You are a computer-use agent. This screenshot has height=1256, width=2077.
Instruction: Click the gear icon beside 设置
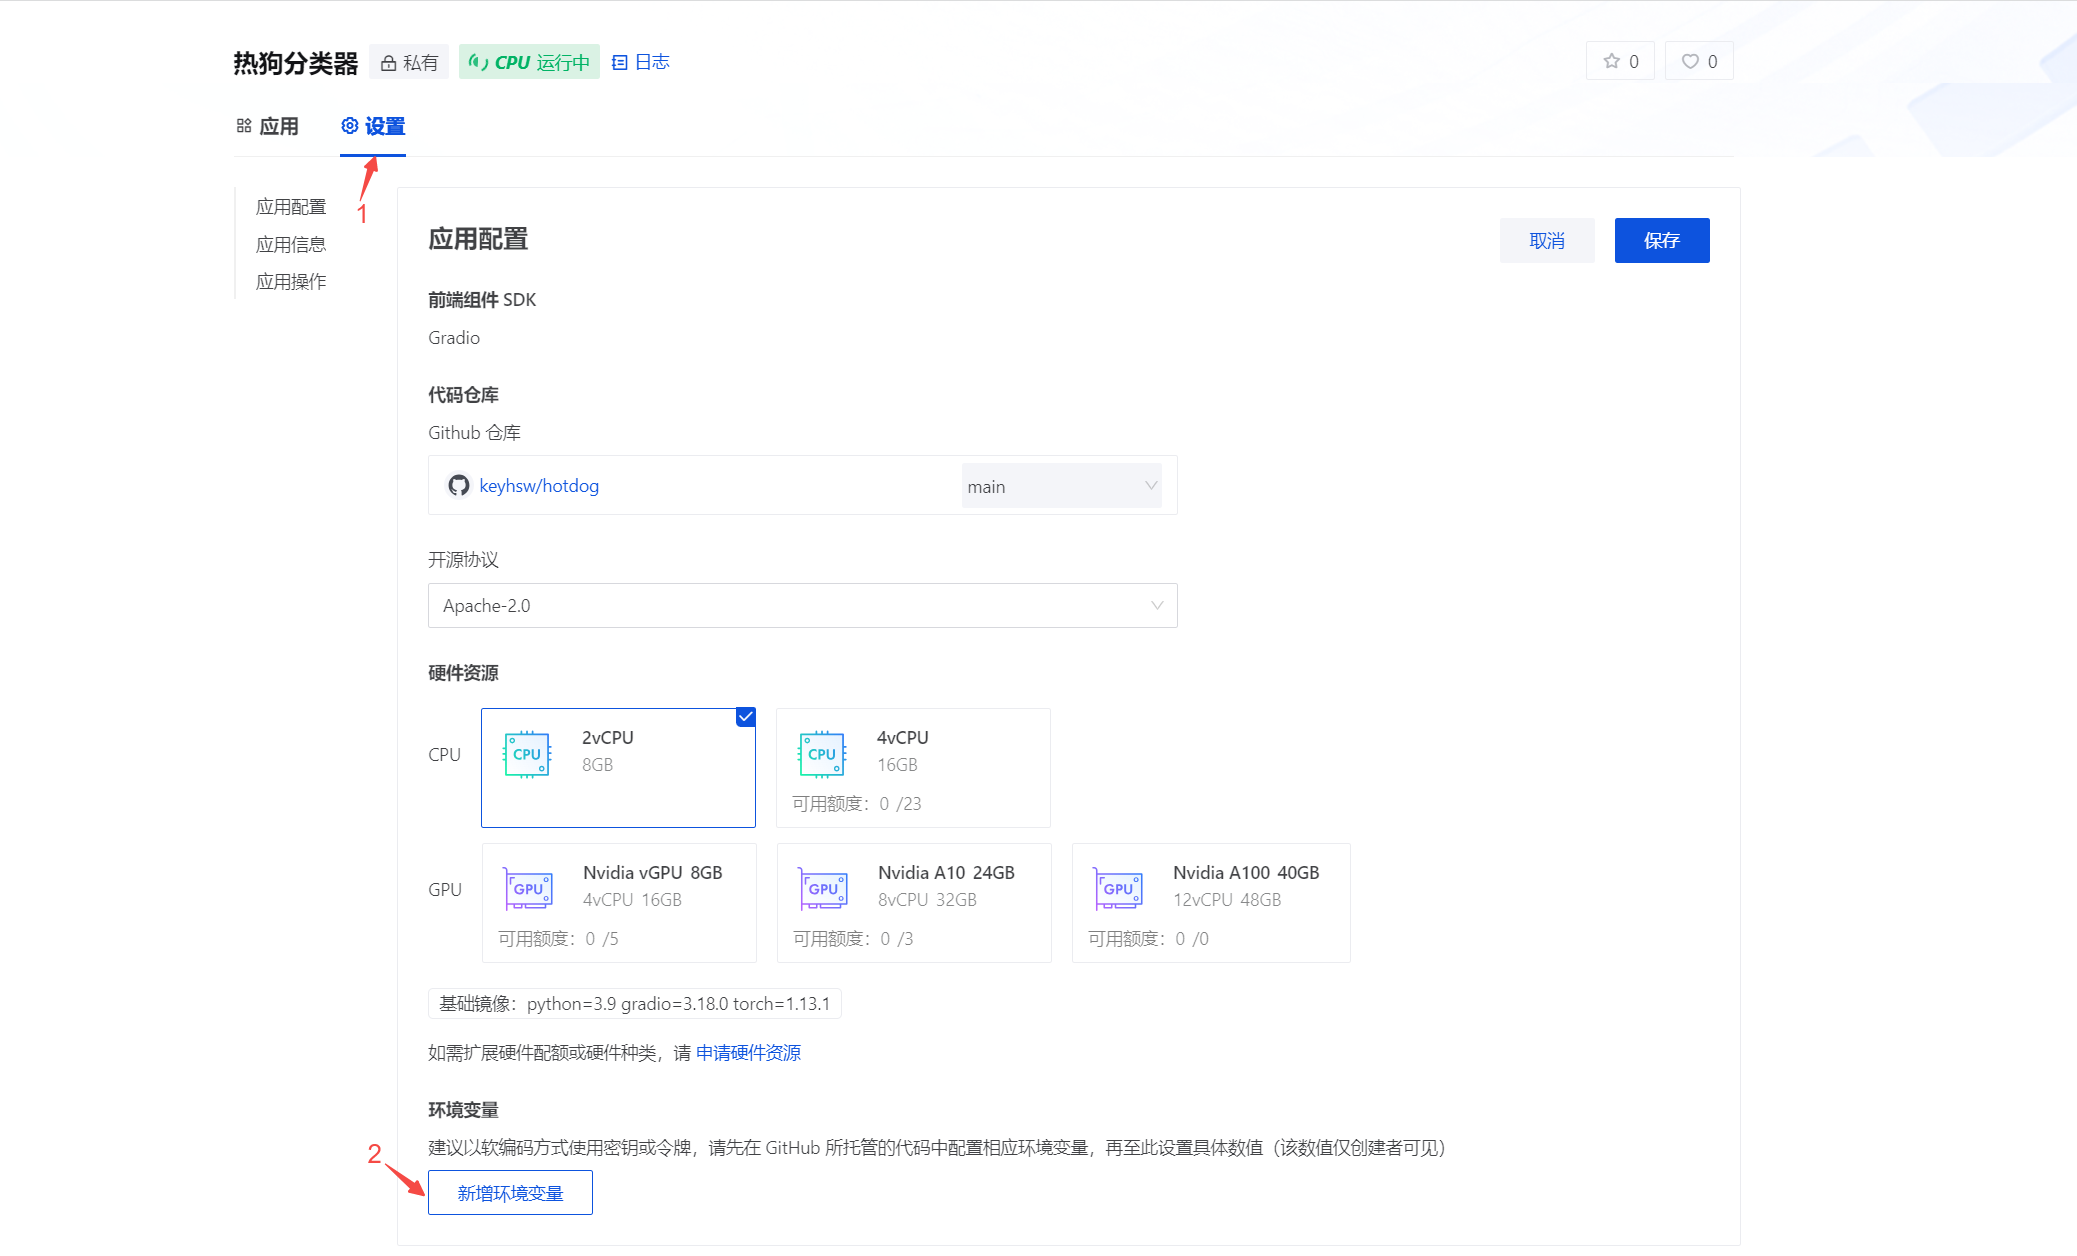point(350,126)
